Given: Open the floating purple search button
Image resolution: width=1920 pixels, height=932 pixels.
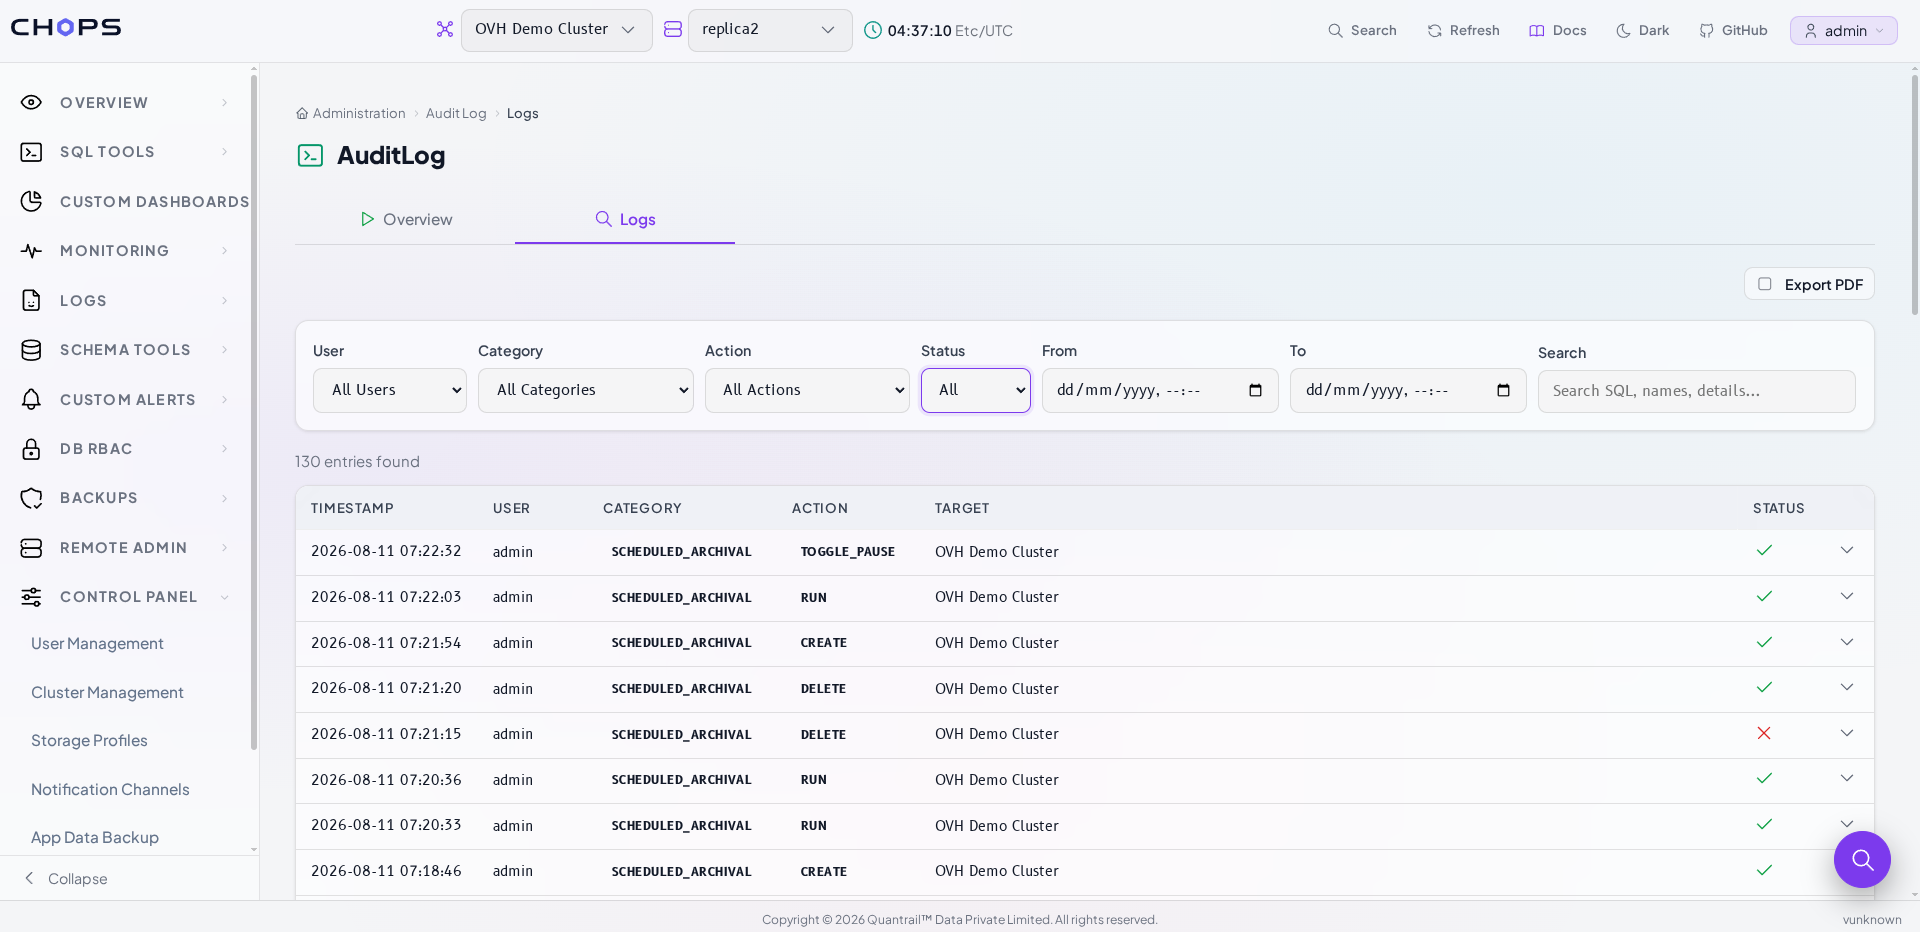Looking at the screenshot, I should pyautogui.click(x=1862, y=859).
